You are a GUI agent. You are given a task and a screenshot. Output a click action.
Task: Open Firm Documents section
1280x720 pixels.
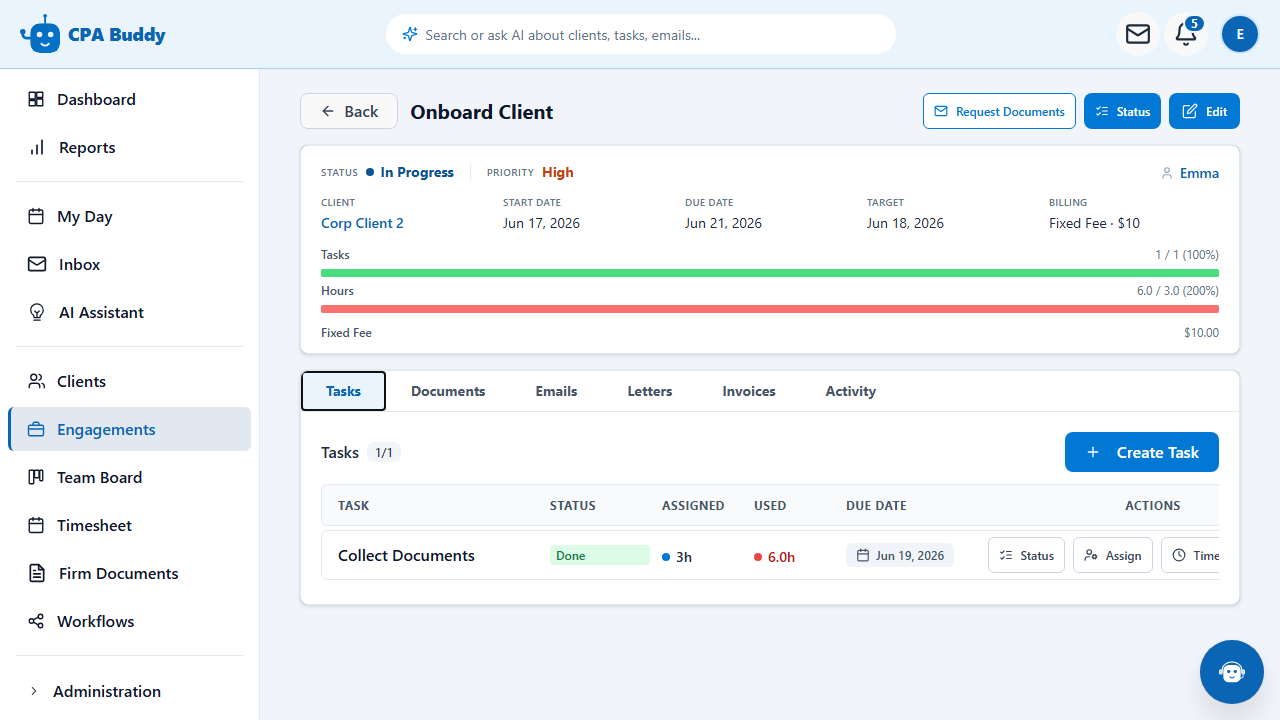(129, 573)
